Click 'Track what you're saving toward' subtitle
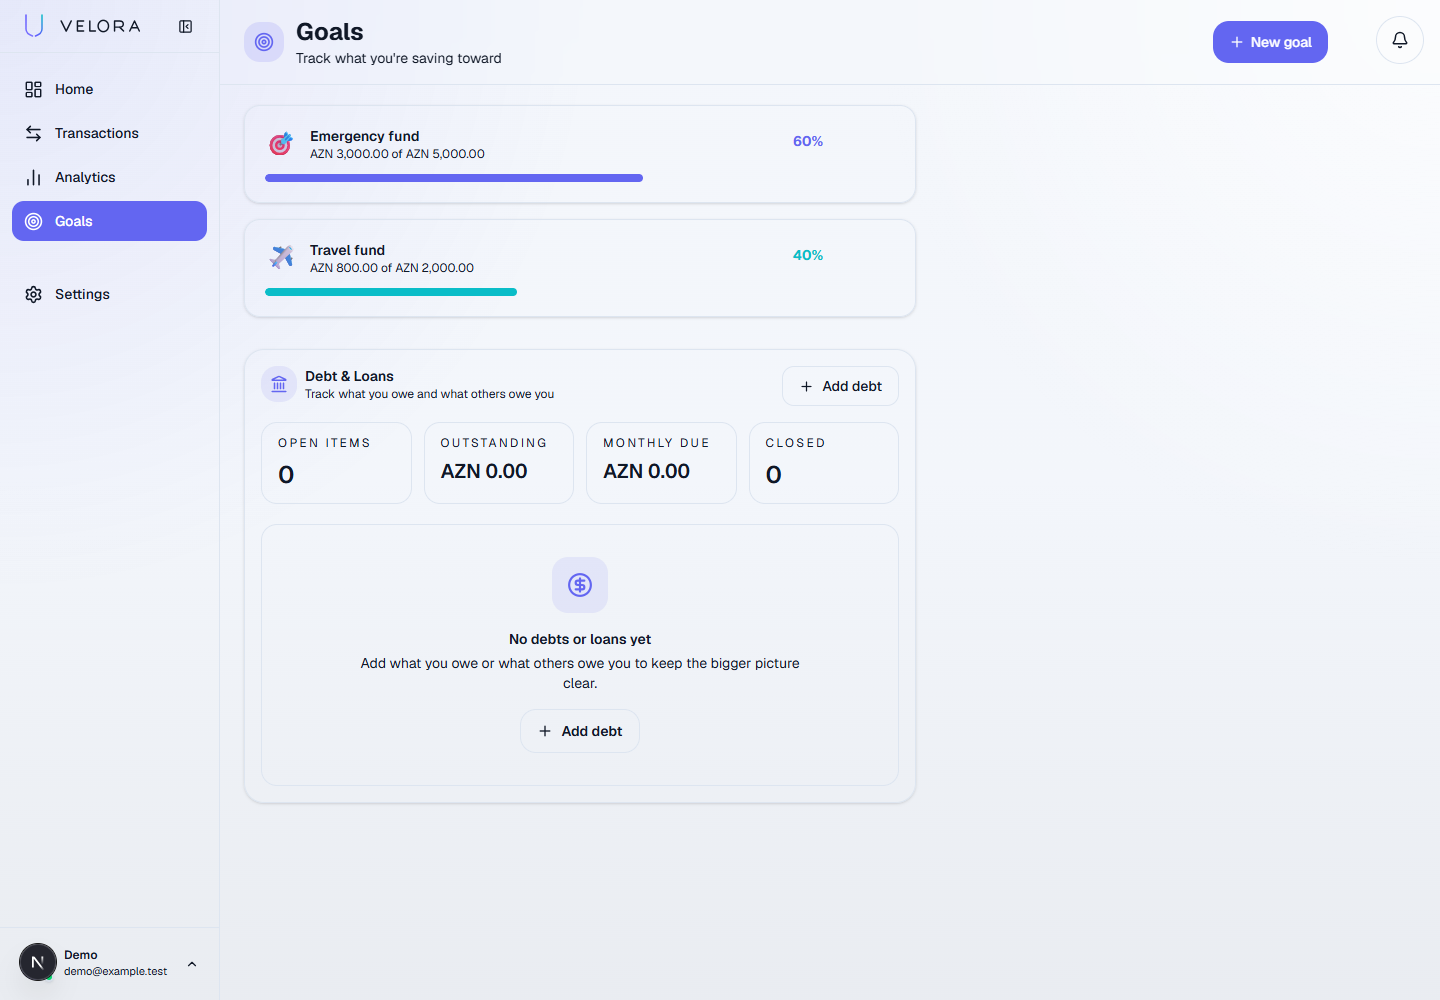 pyautogui.click(x=399, y=58)
